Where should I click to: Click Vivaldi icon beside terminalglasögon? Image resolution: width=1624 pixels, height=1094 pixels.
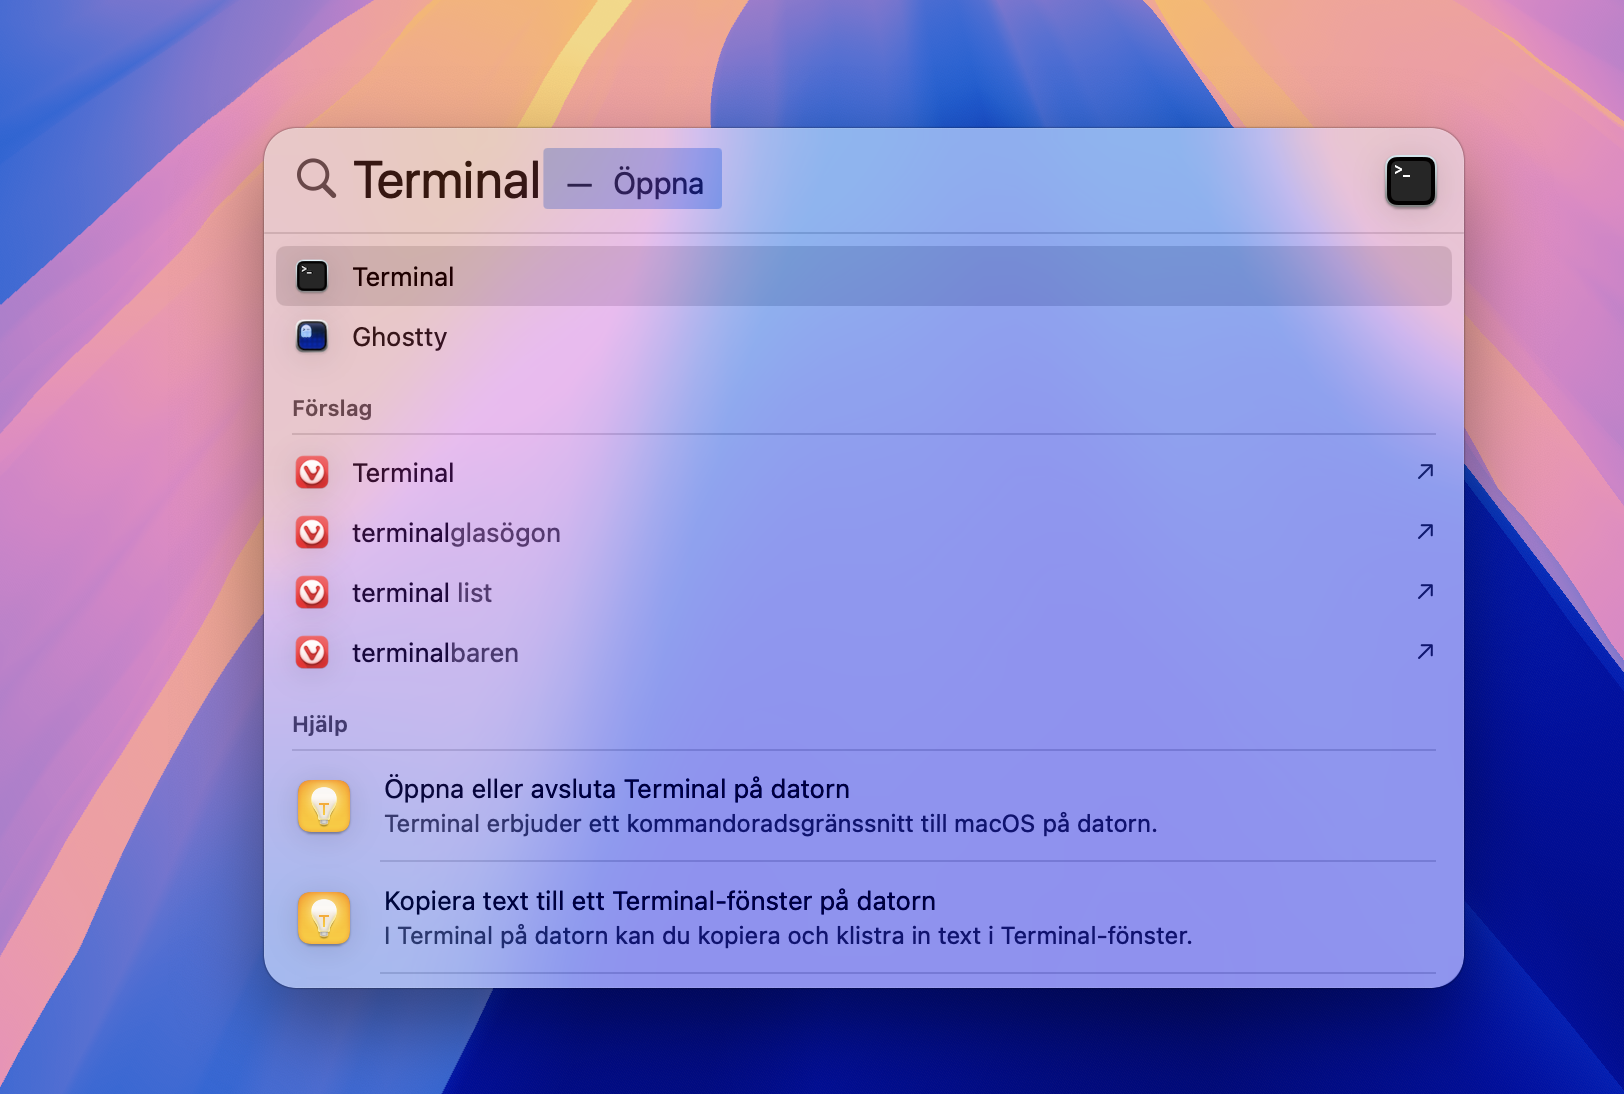312,532
